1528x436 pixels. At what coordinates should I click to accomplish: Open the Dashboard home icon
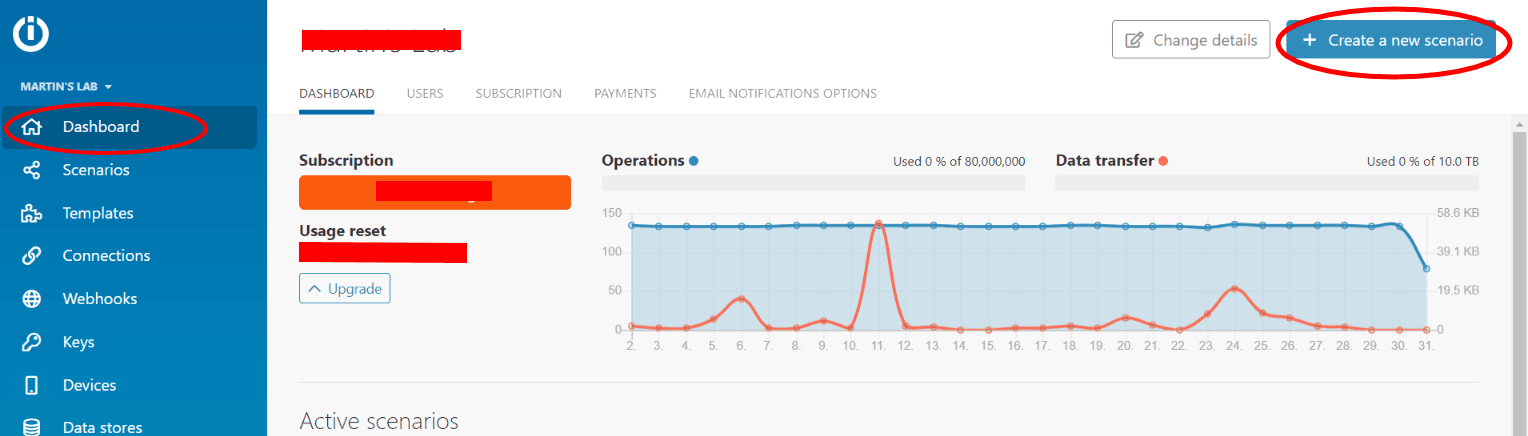click(x=32, y=127)
